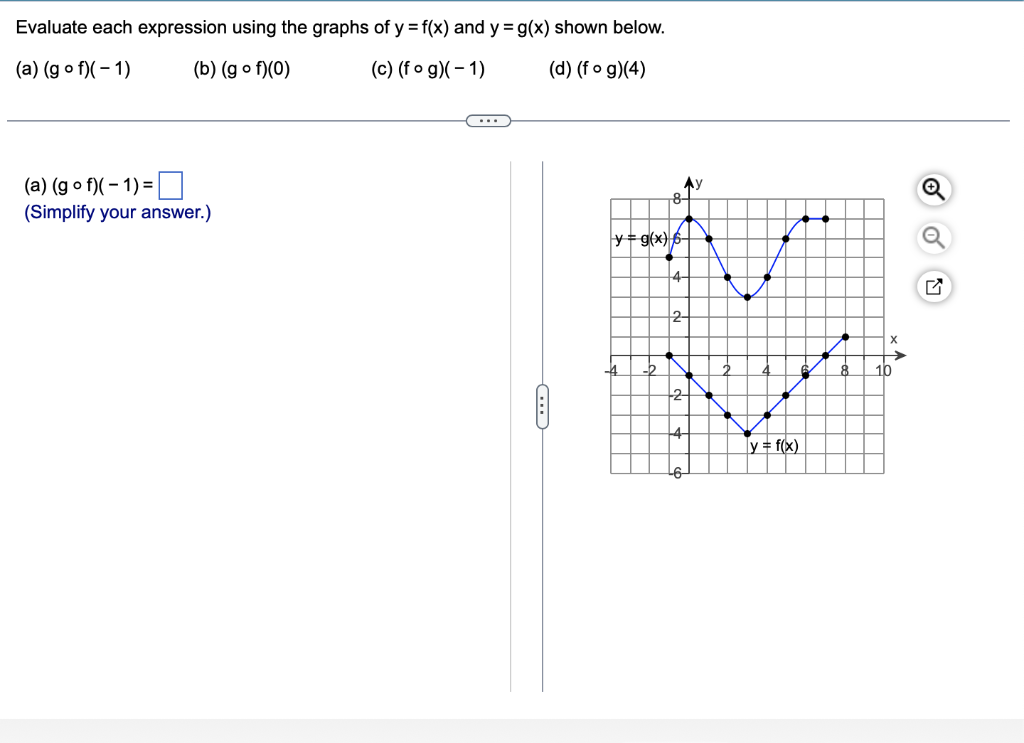Viewport: 1024px width, 743px height.
Task: Click the bottom circular icon in the graph toolbar
Action: click(933, 287)
